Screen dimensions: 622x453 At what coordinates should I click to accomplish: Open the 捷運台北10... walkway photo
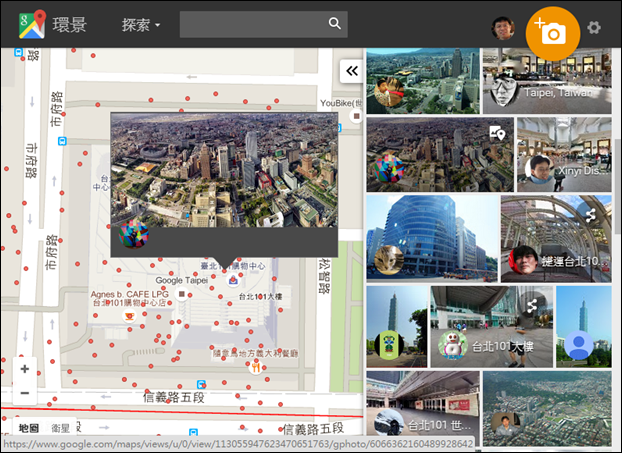(556, 238)
